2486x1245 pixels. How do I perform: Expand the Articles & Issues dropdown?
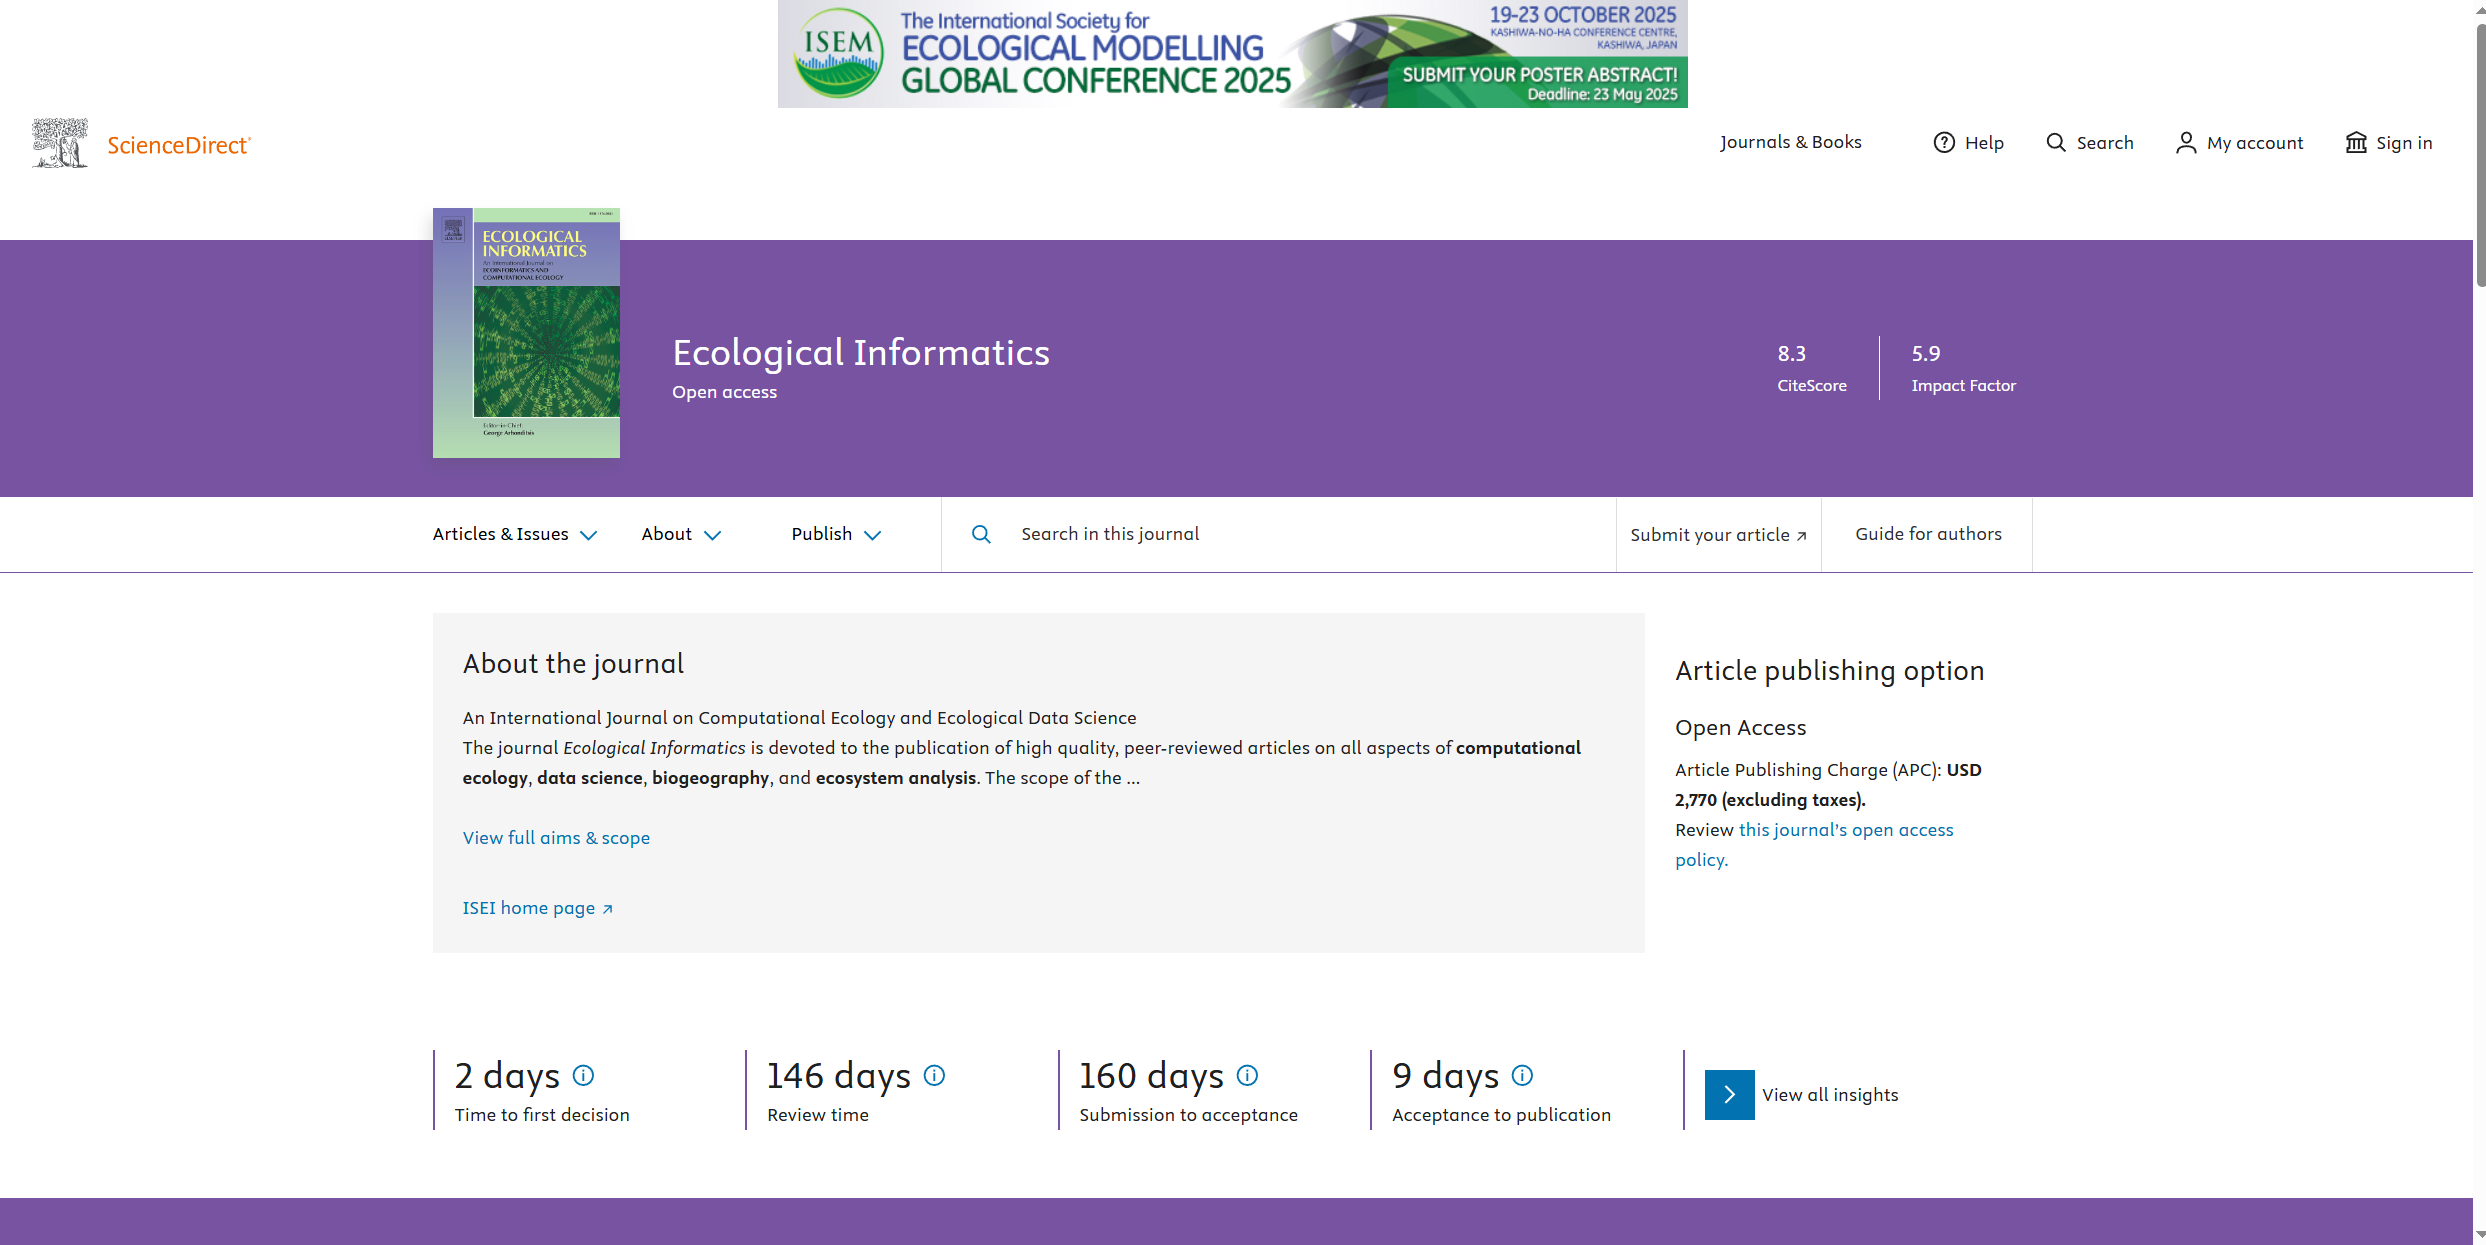point(514,534)
